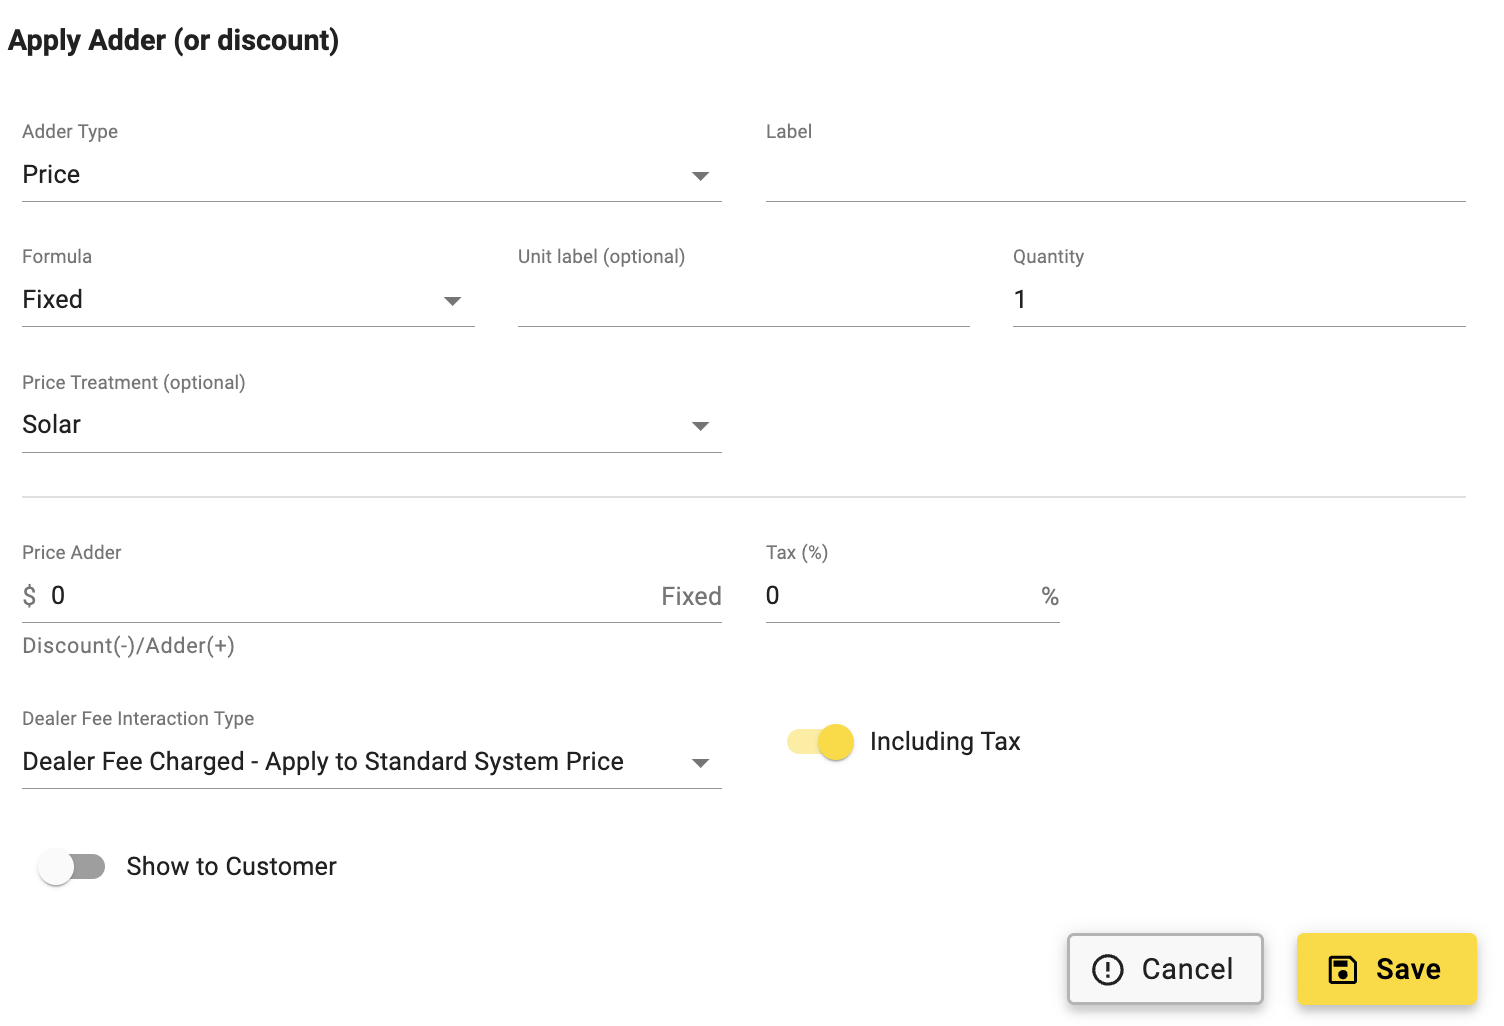Open Dealer Fee Interaction Type dropdown
Screen dimensions: 1504x1026
point(371,762)
